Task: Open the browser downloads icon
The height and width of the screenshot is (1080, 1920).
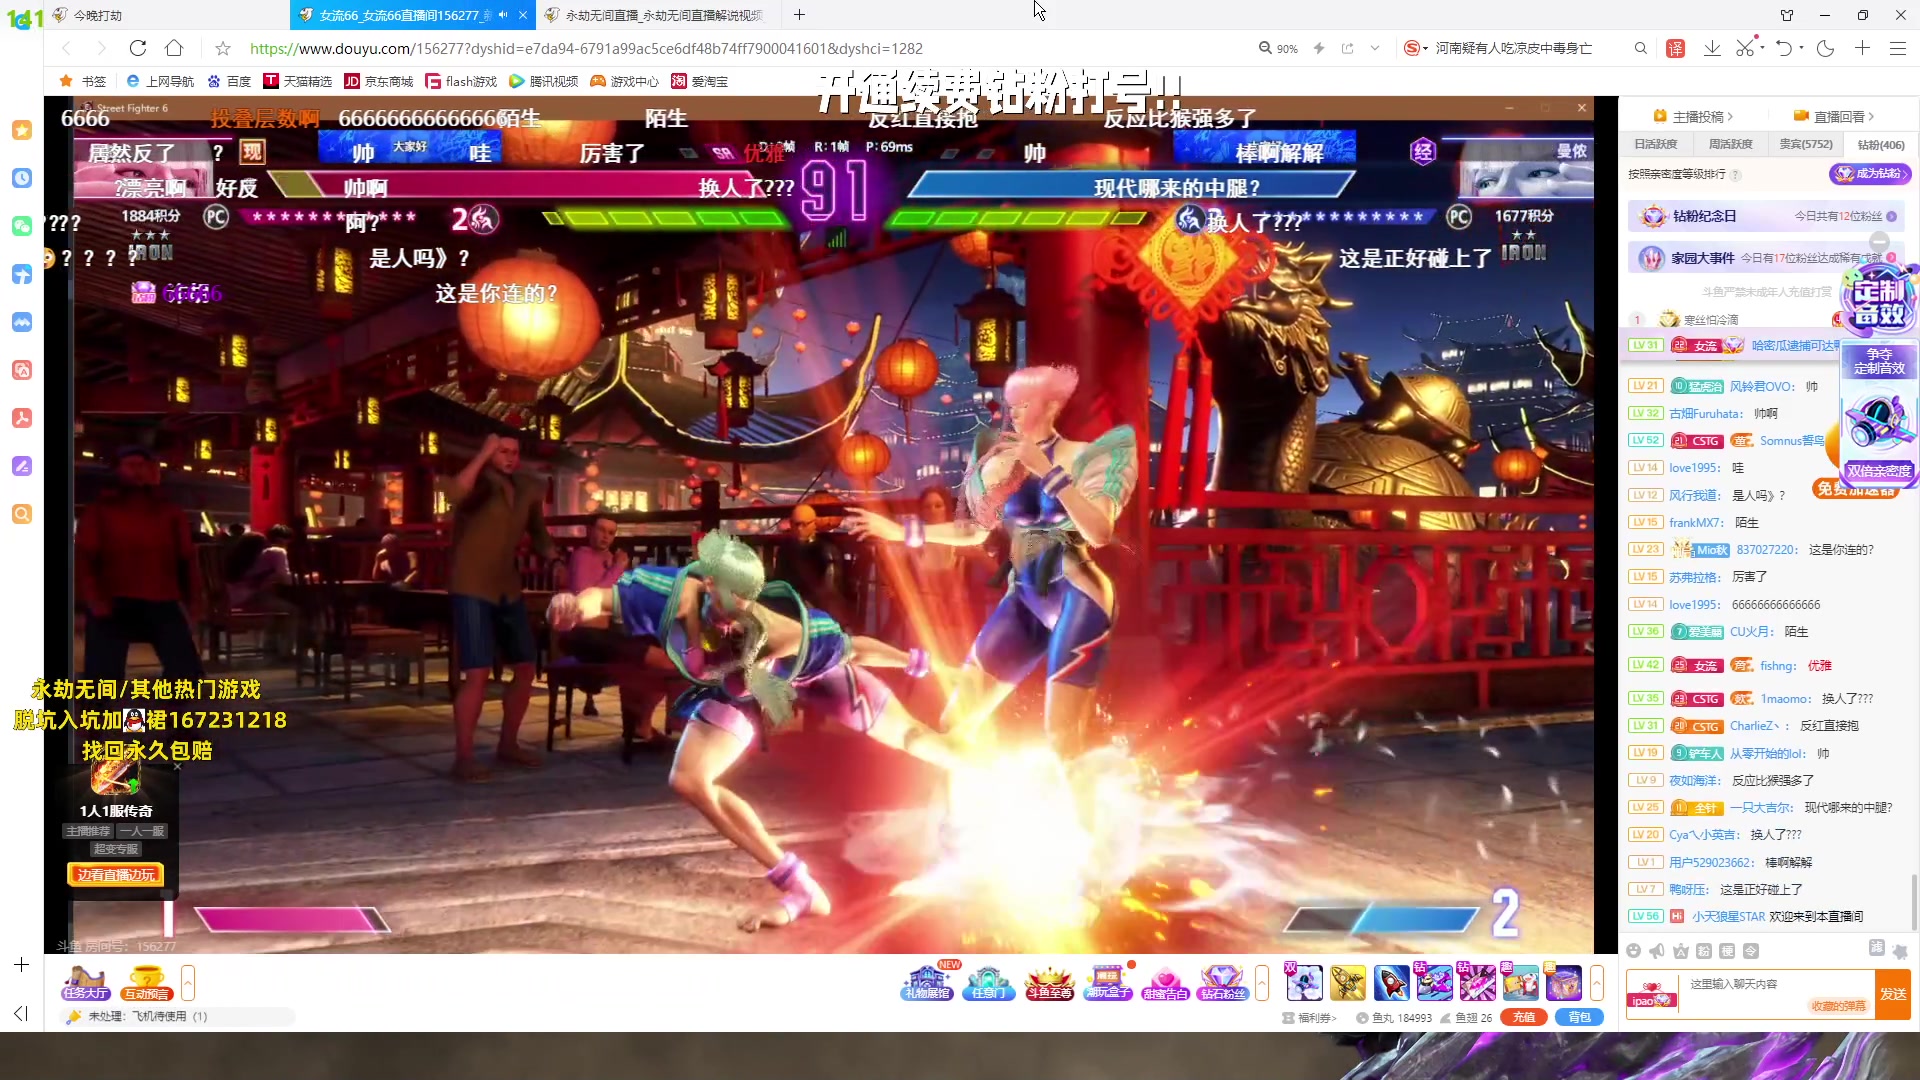Action: point(1712,48)
